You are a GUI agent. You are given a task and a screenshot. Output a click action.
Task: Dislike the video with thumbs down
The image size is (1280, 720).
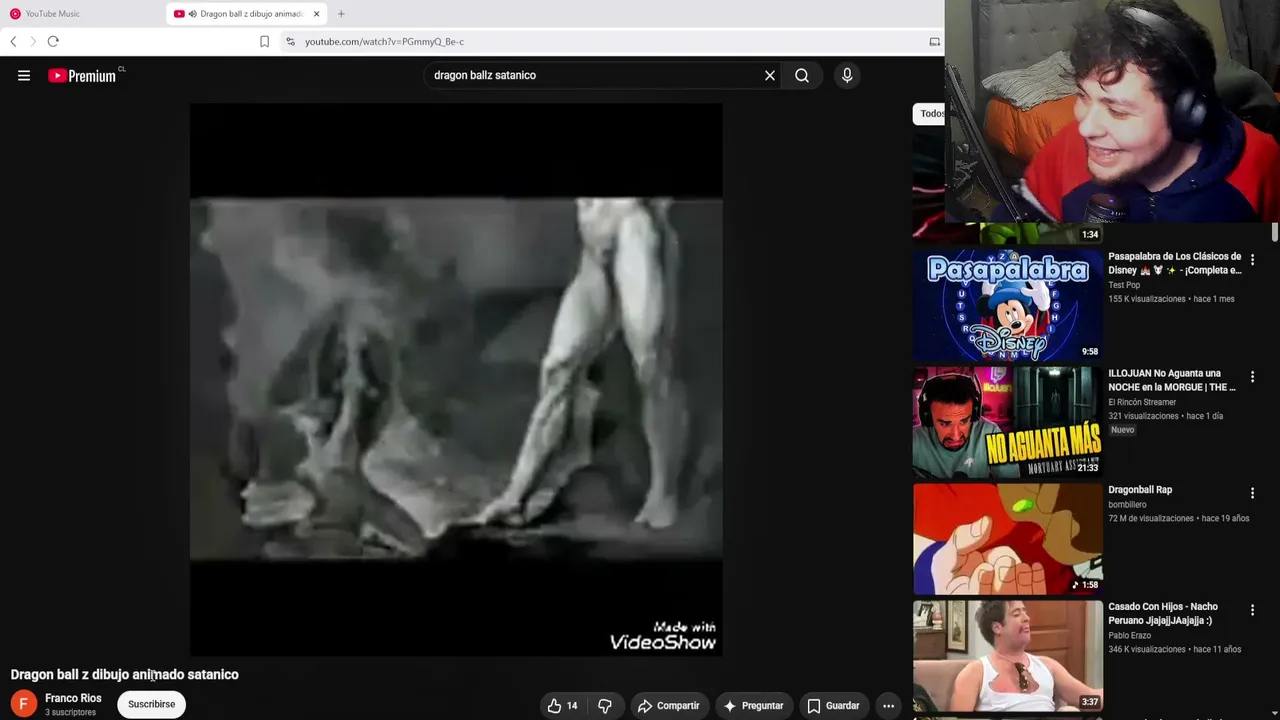(605, 706)
